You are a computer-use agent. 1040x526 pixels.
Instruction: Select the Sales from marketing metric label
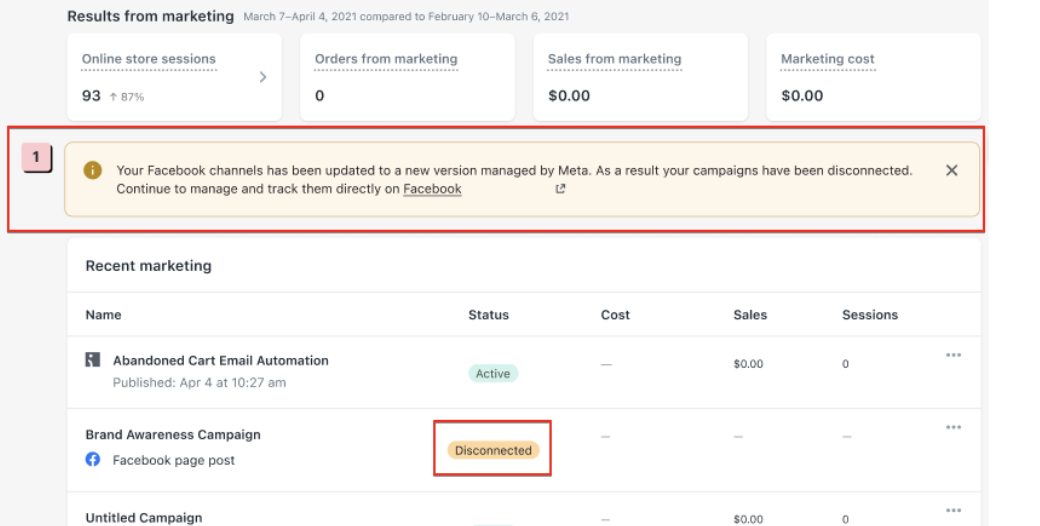(x=614, y=59)
